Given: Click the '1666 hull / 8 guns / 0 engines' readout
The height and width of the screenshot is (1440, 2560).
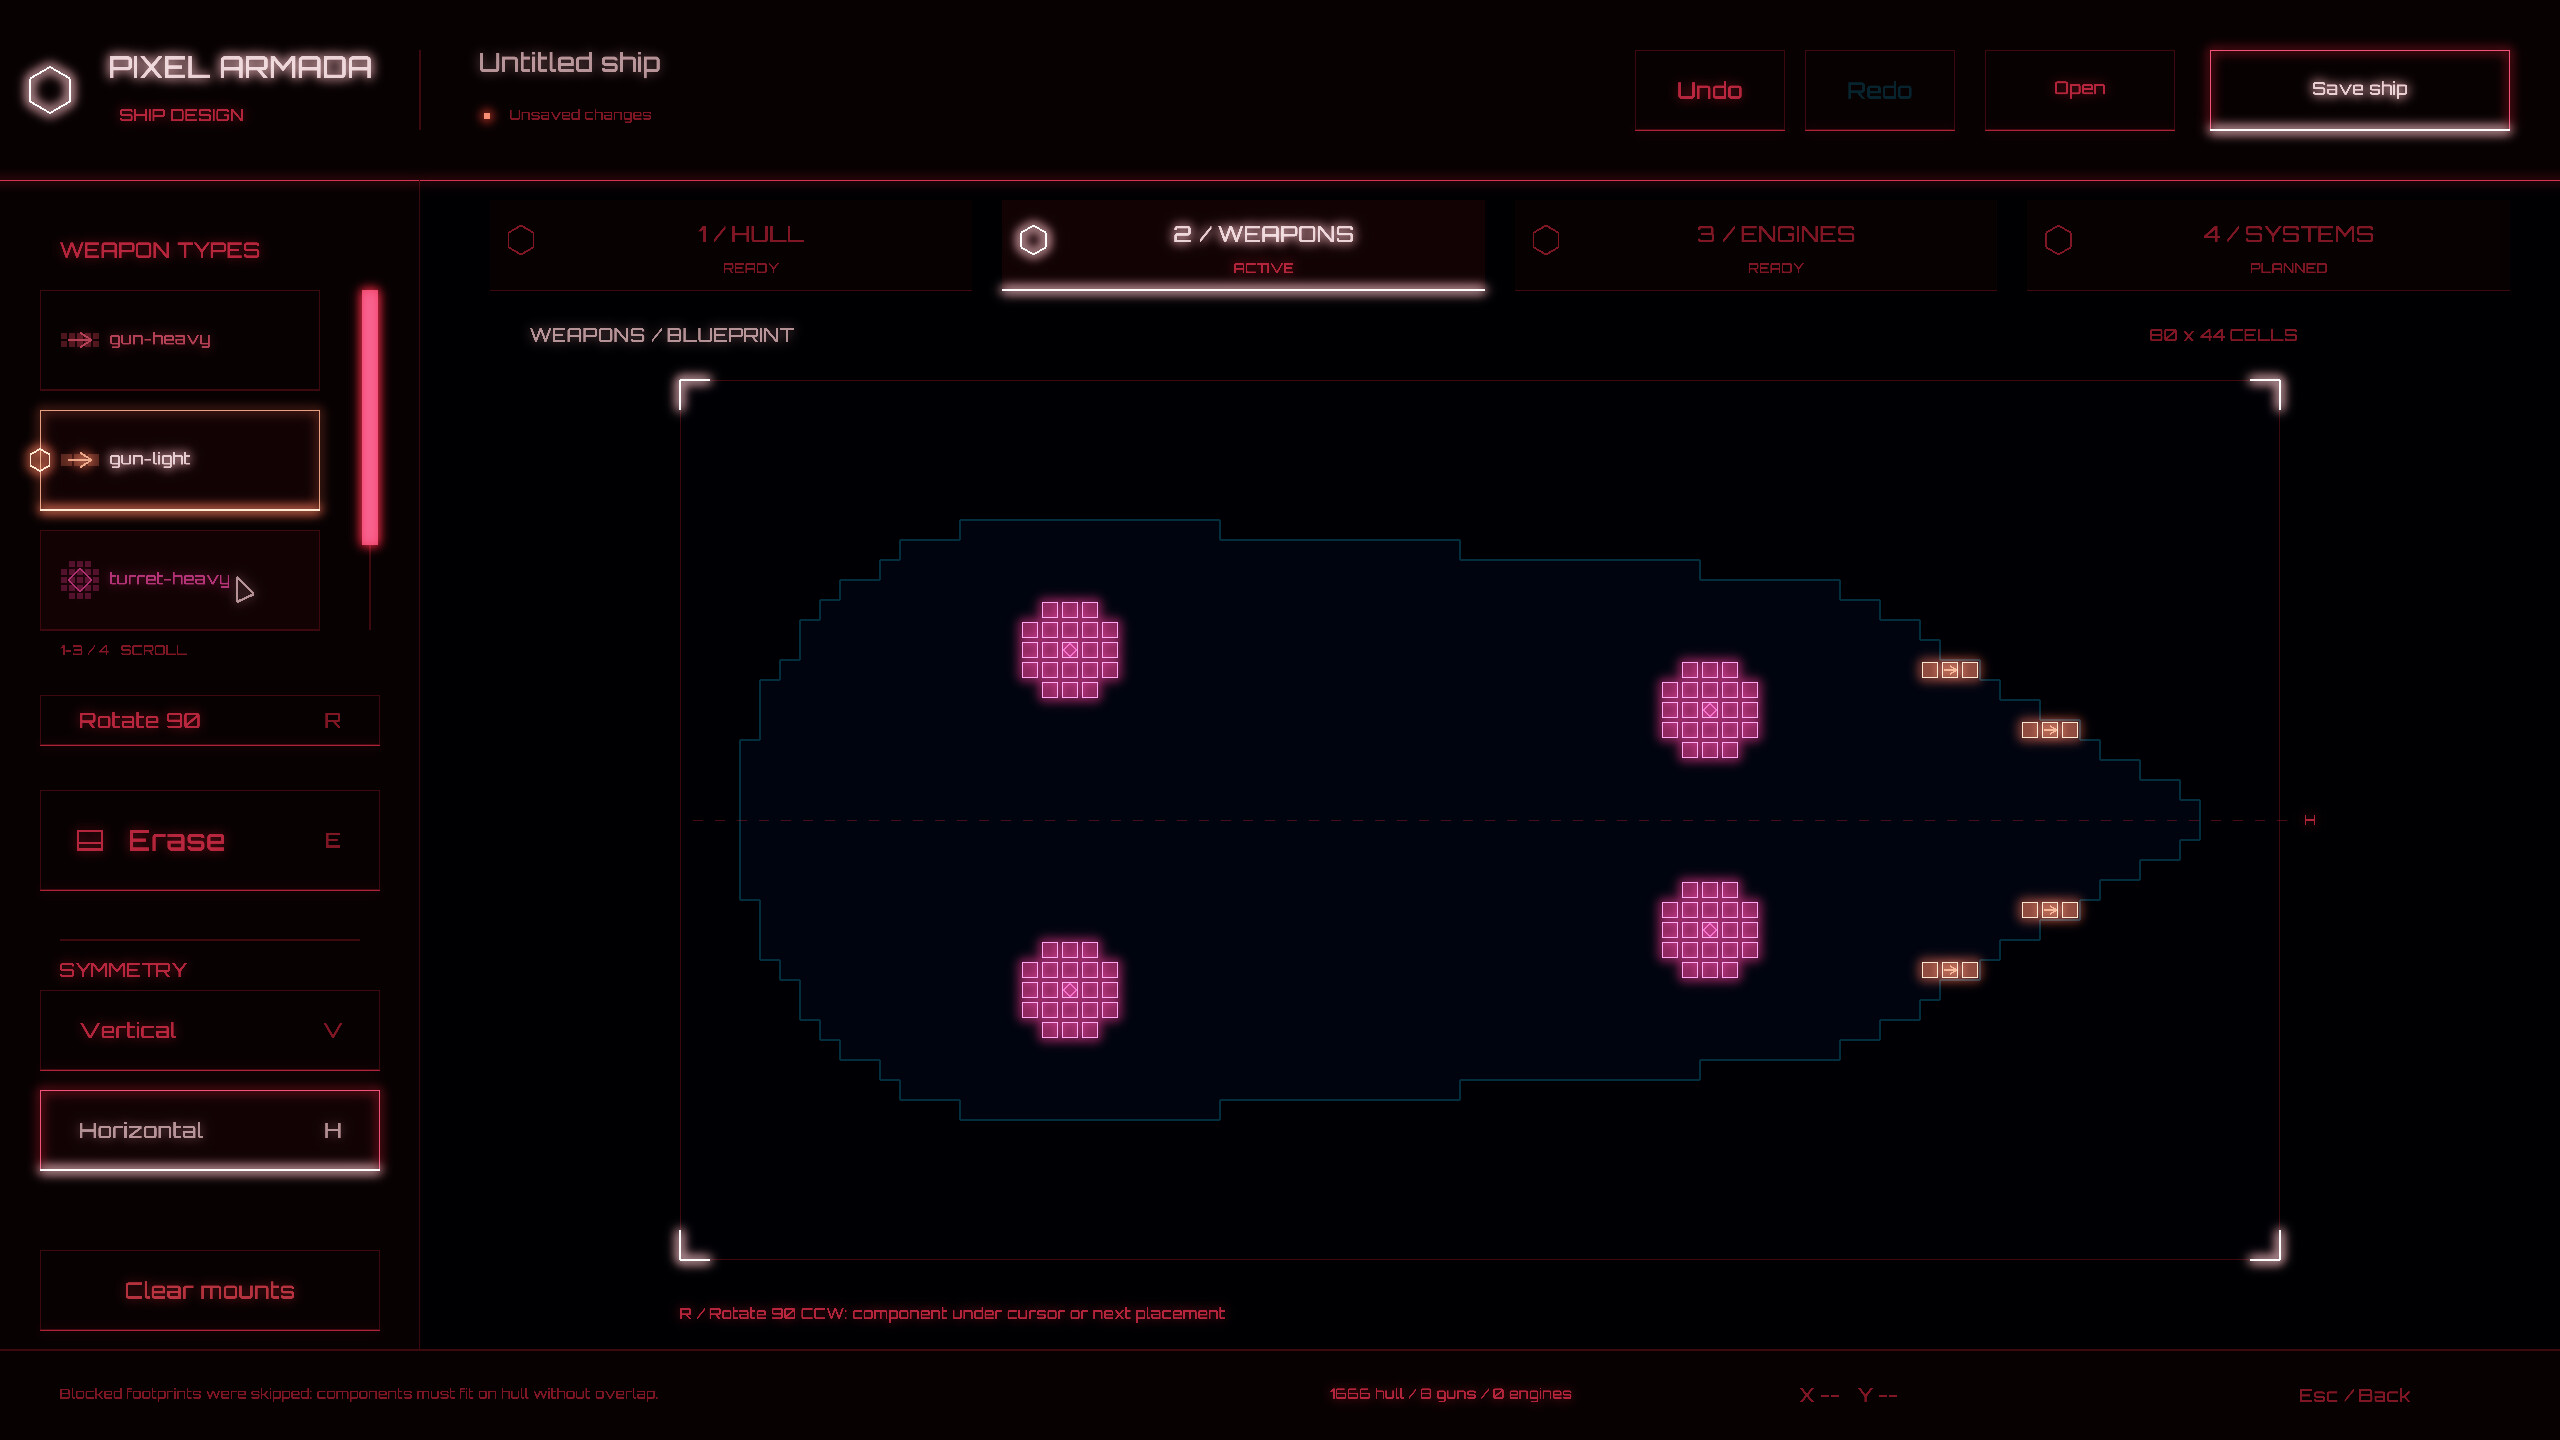Looking at the screenshot, I should (1450, 1394).
